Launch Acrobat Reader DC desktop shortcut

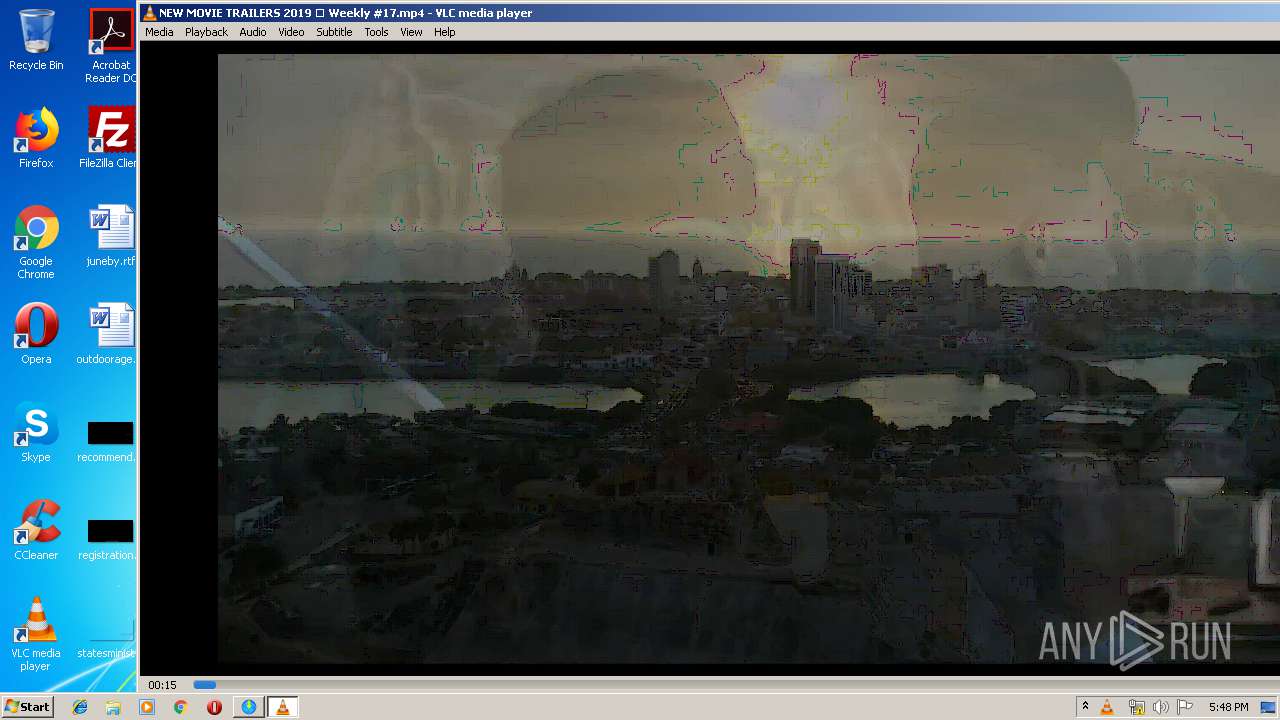coord(111,46)
